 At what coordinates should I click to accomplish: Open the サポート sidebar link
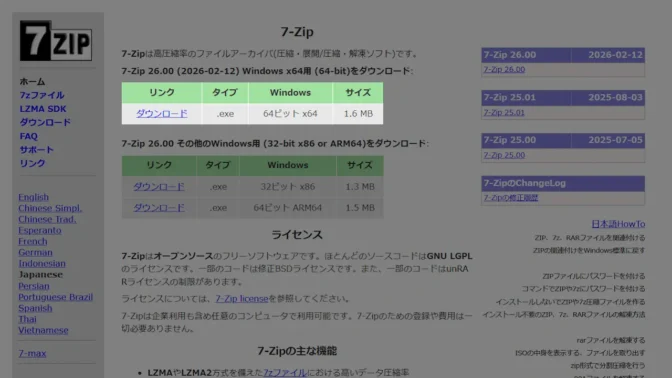point(36,150)
